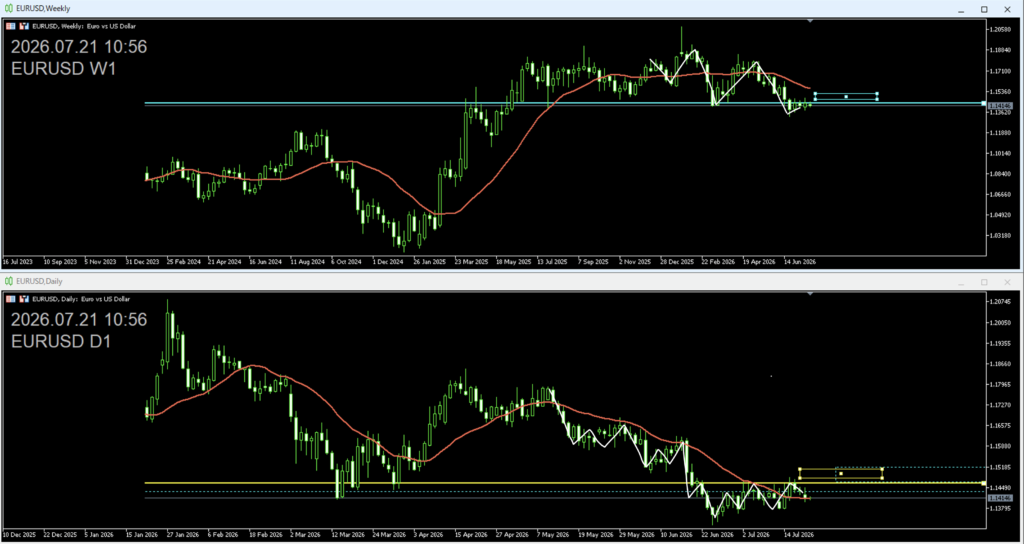Open depth of market icon in Weekly chart
This screenshot has width=1024, height=544.
click(24, 26)
